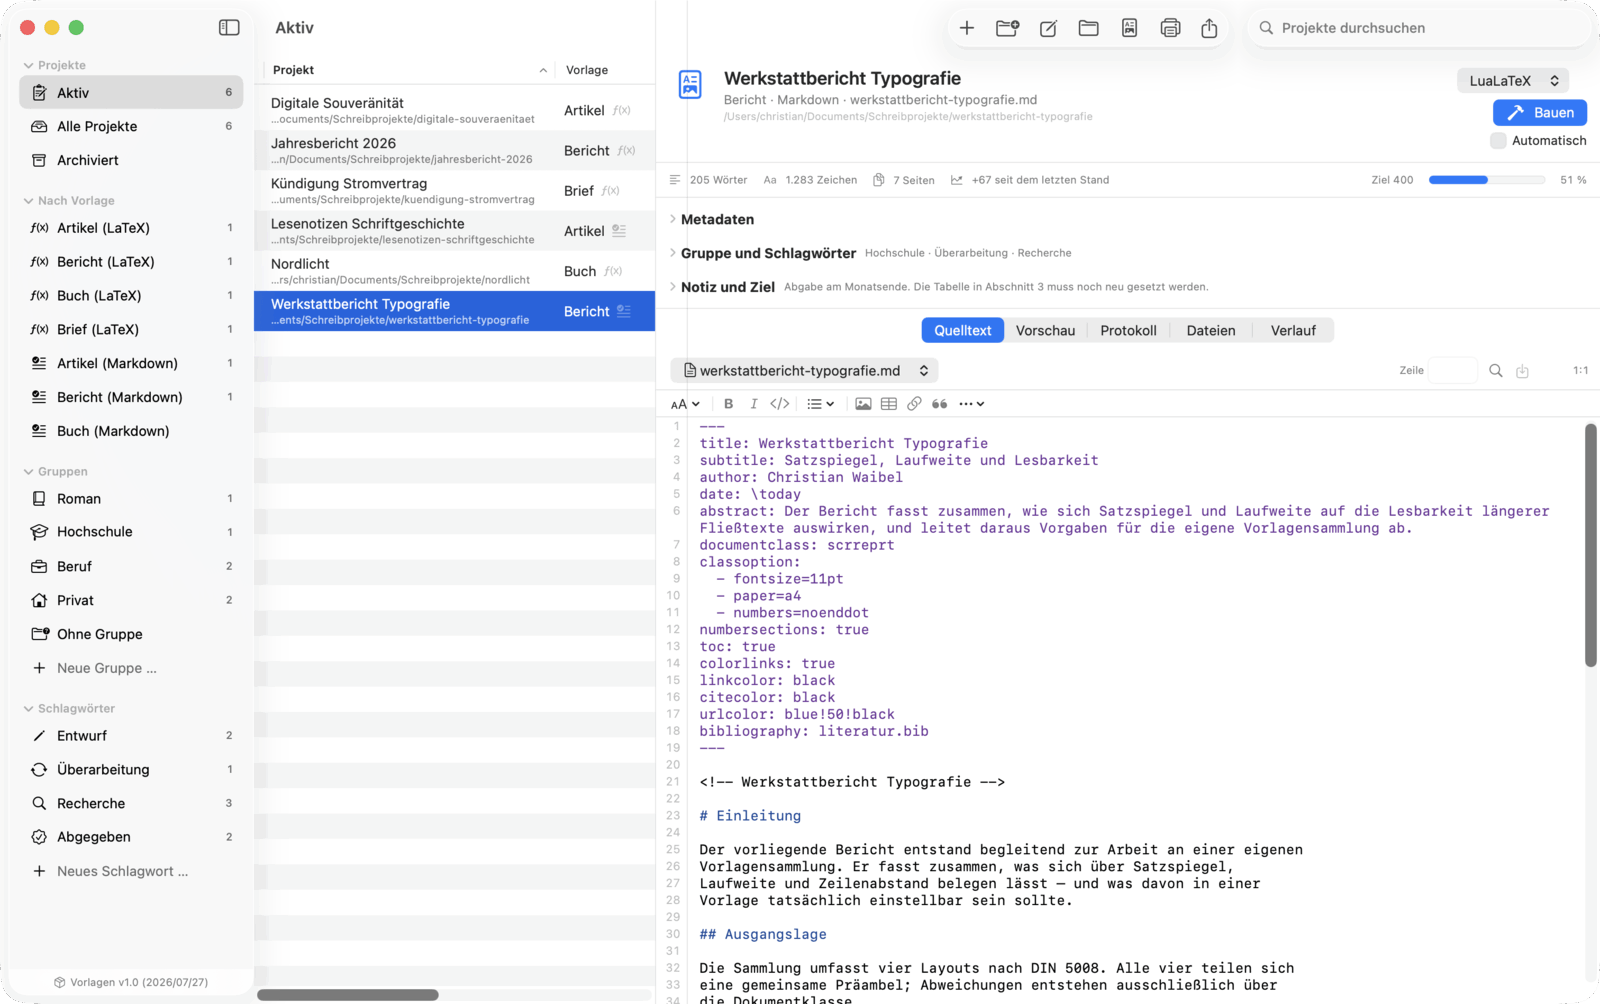1600x1004 pixels.
Task: Sort by the Vorlage column header
Action: pyautogui.click(x=606, y=70)
